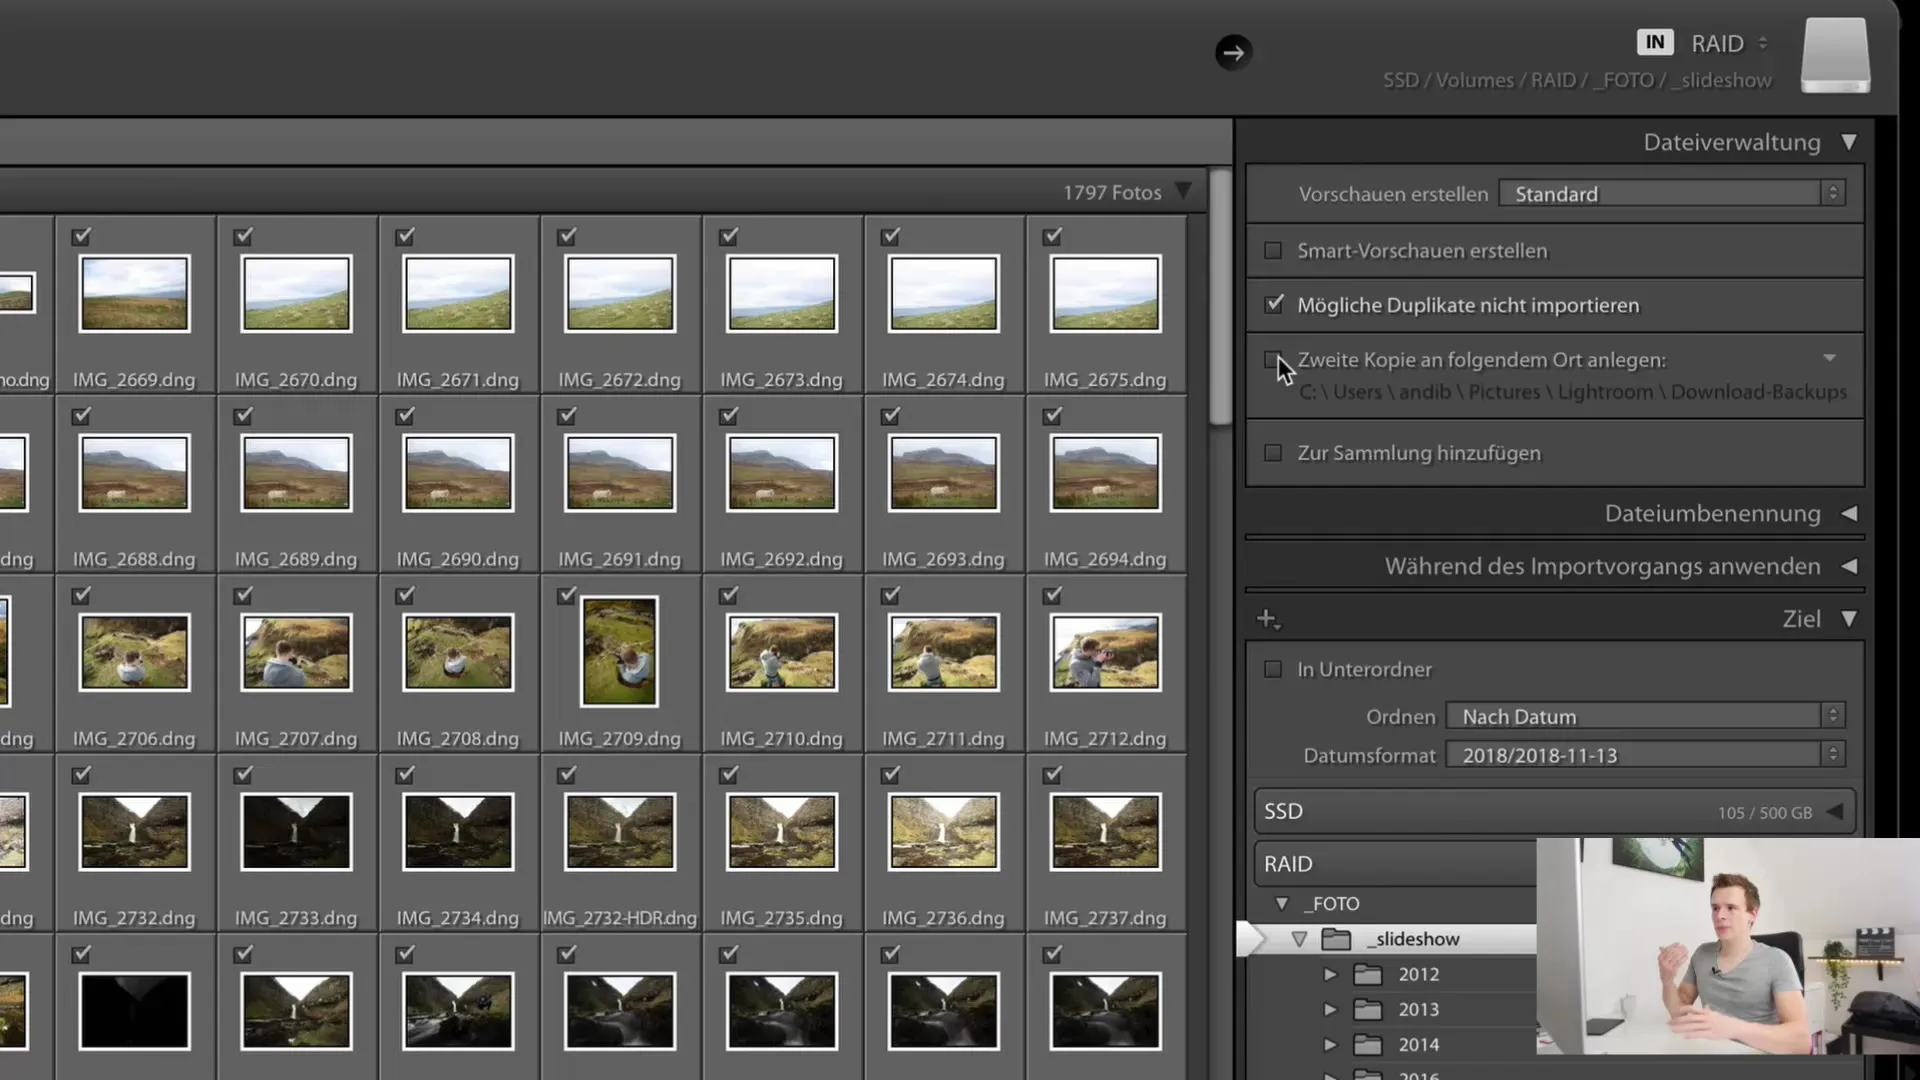Enable Zweite Kopie an folgendem Ort anlegen

tap(1273, 359)
